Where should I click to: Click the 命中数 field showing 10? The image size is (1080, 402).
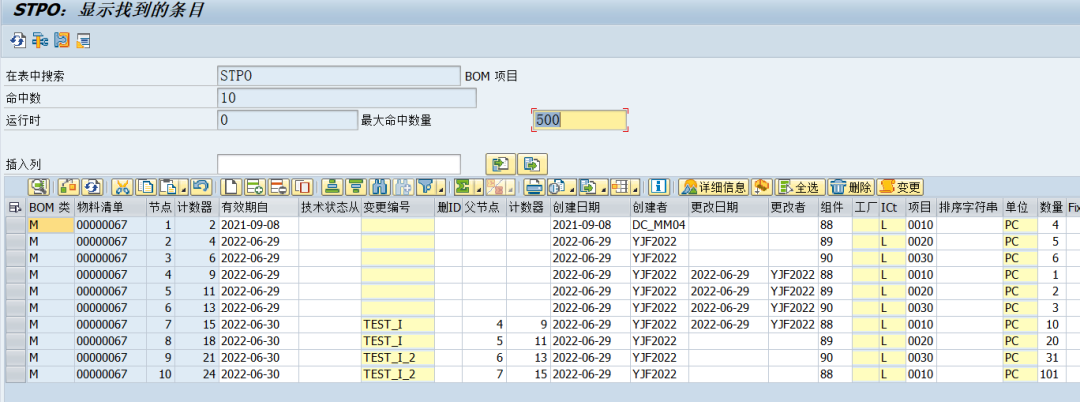point(346,98)
